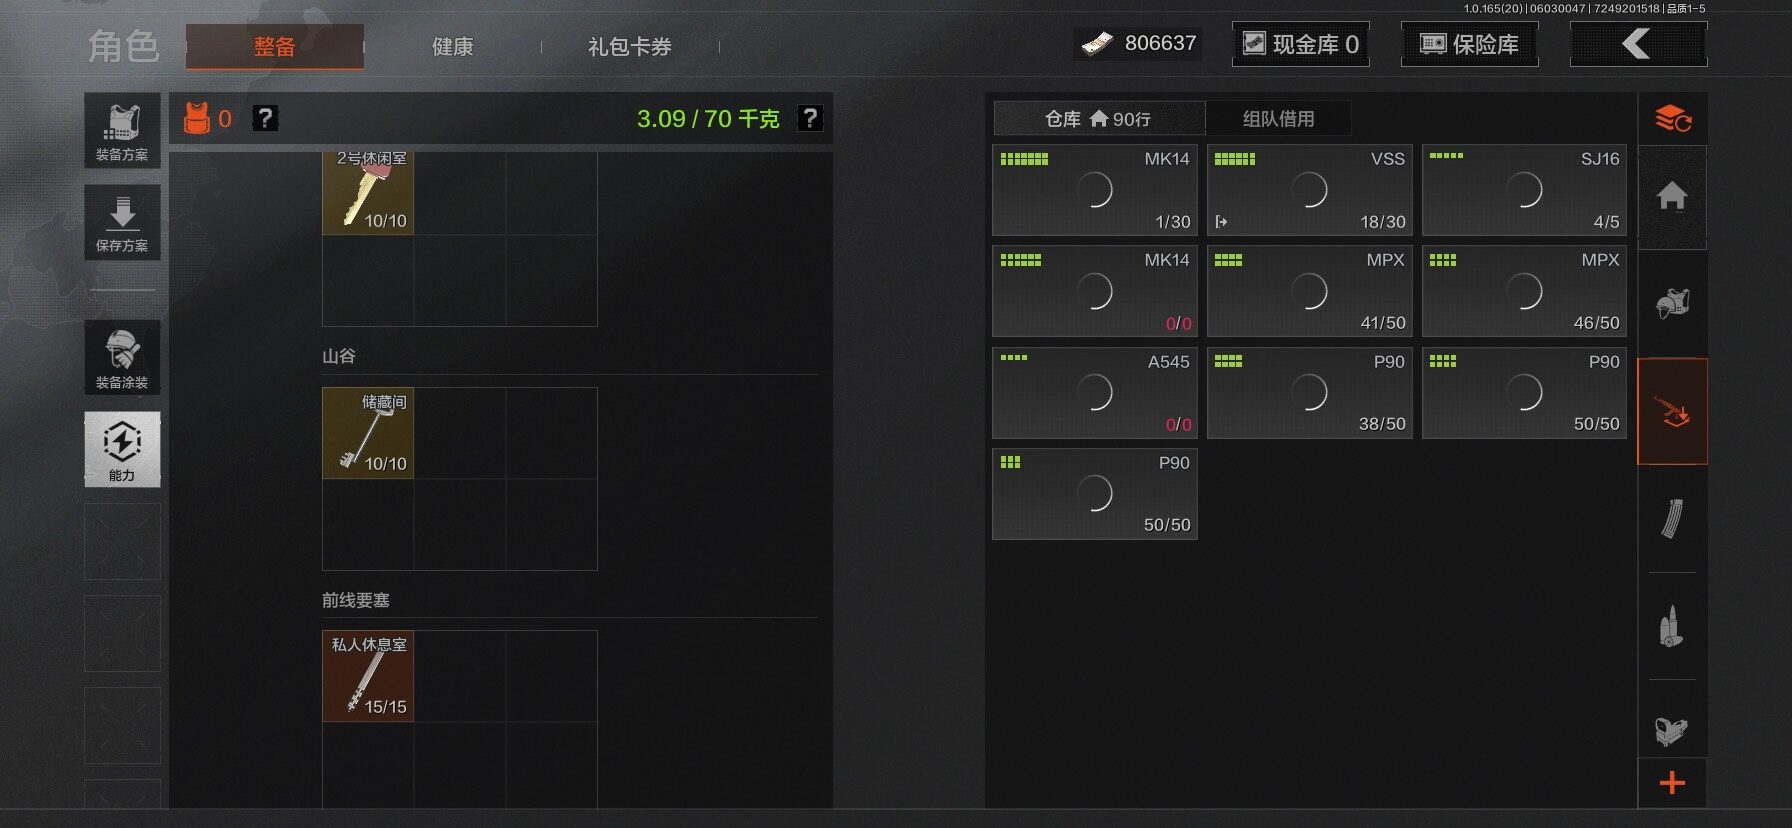This screenshot has width=1792, height=828.
Task: Open the 现金库 cash vault
Action: pos(1300,44)
